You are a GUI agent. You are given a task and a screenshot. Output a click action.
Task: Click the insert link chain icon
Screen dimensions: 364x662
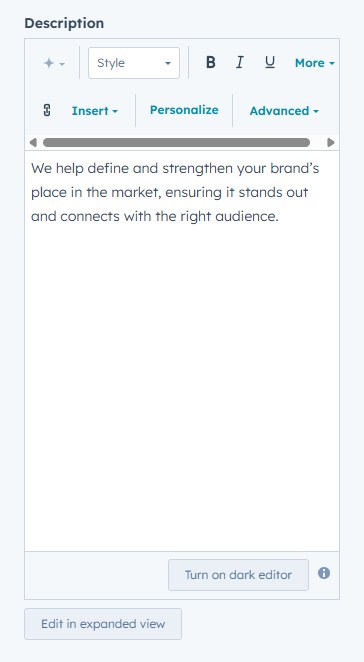coord(47,111)
